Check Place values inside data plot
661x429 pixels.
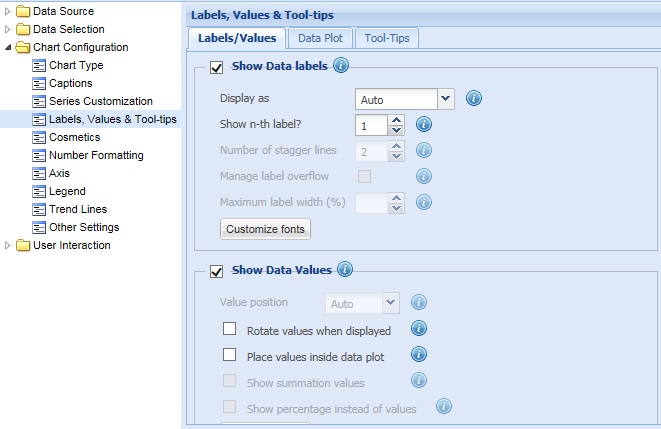tap(230, 355)
